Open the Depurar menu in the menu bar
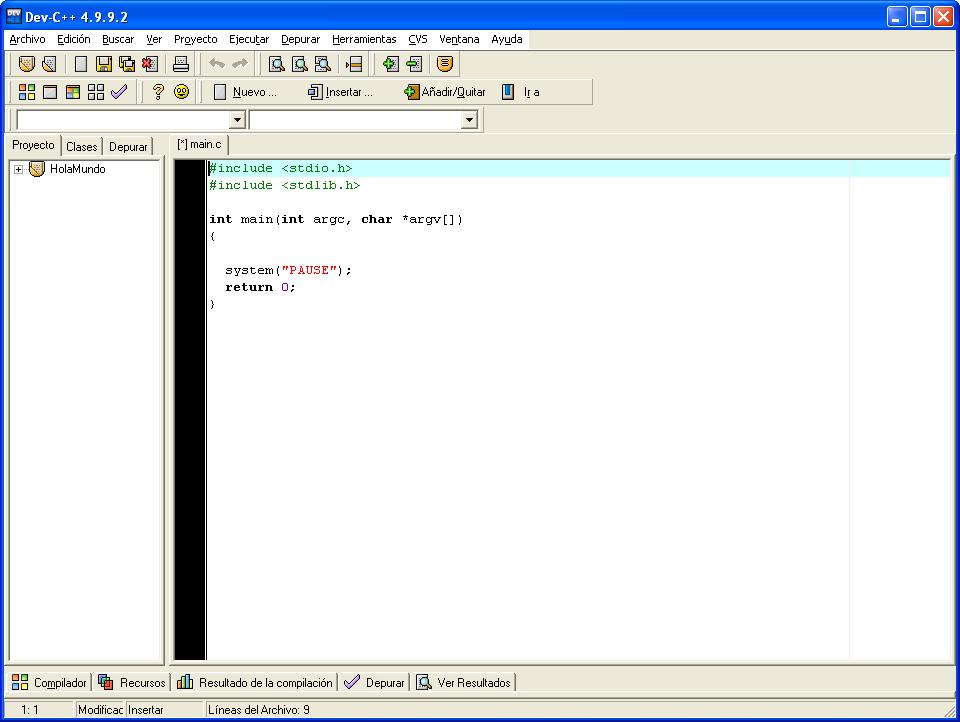 tap(300, 39)
